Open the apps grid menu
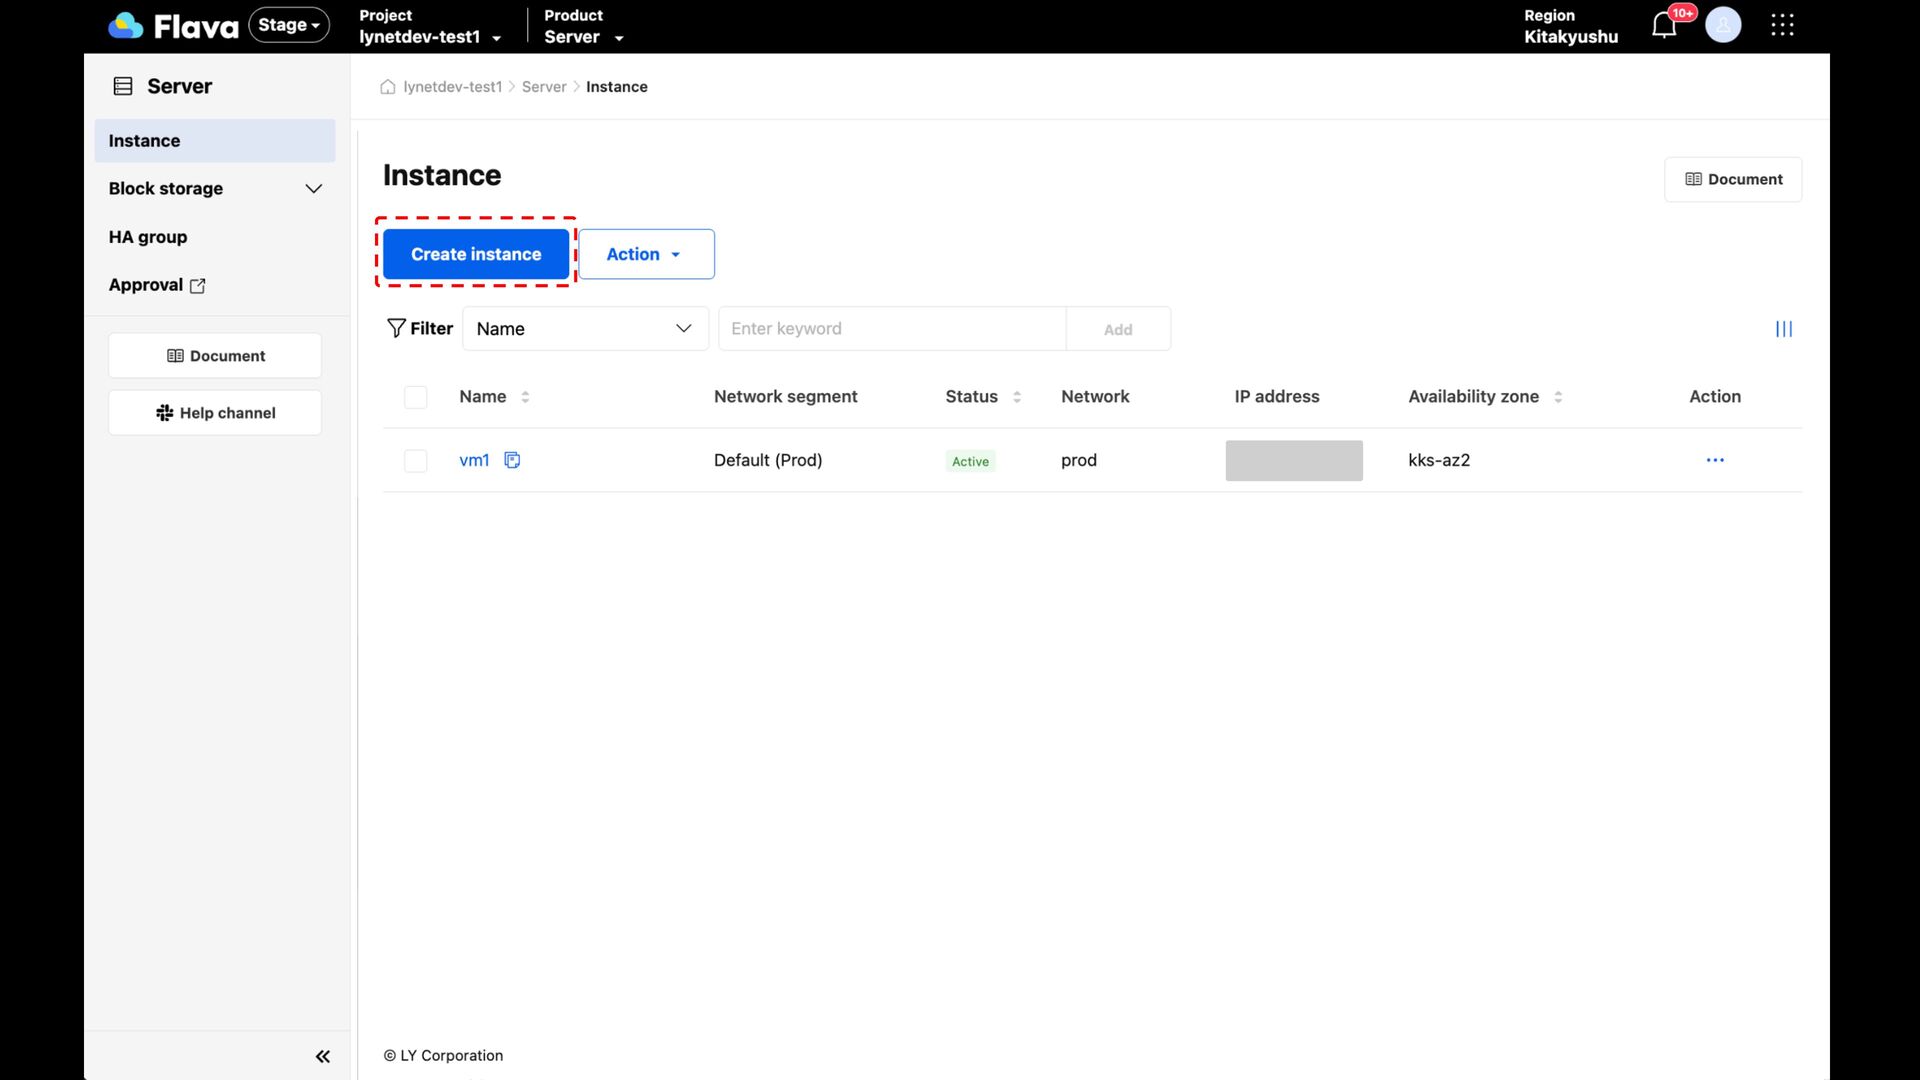This screenshot has width=1920, height=1080. 1782,25
